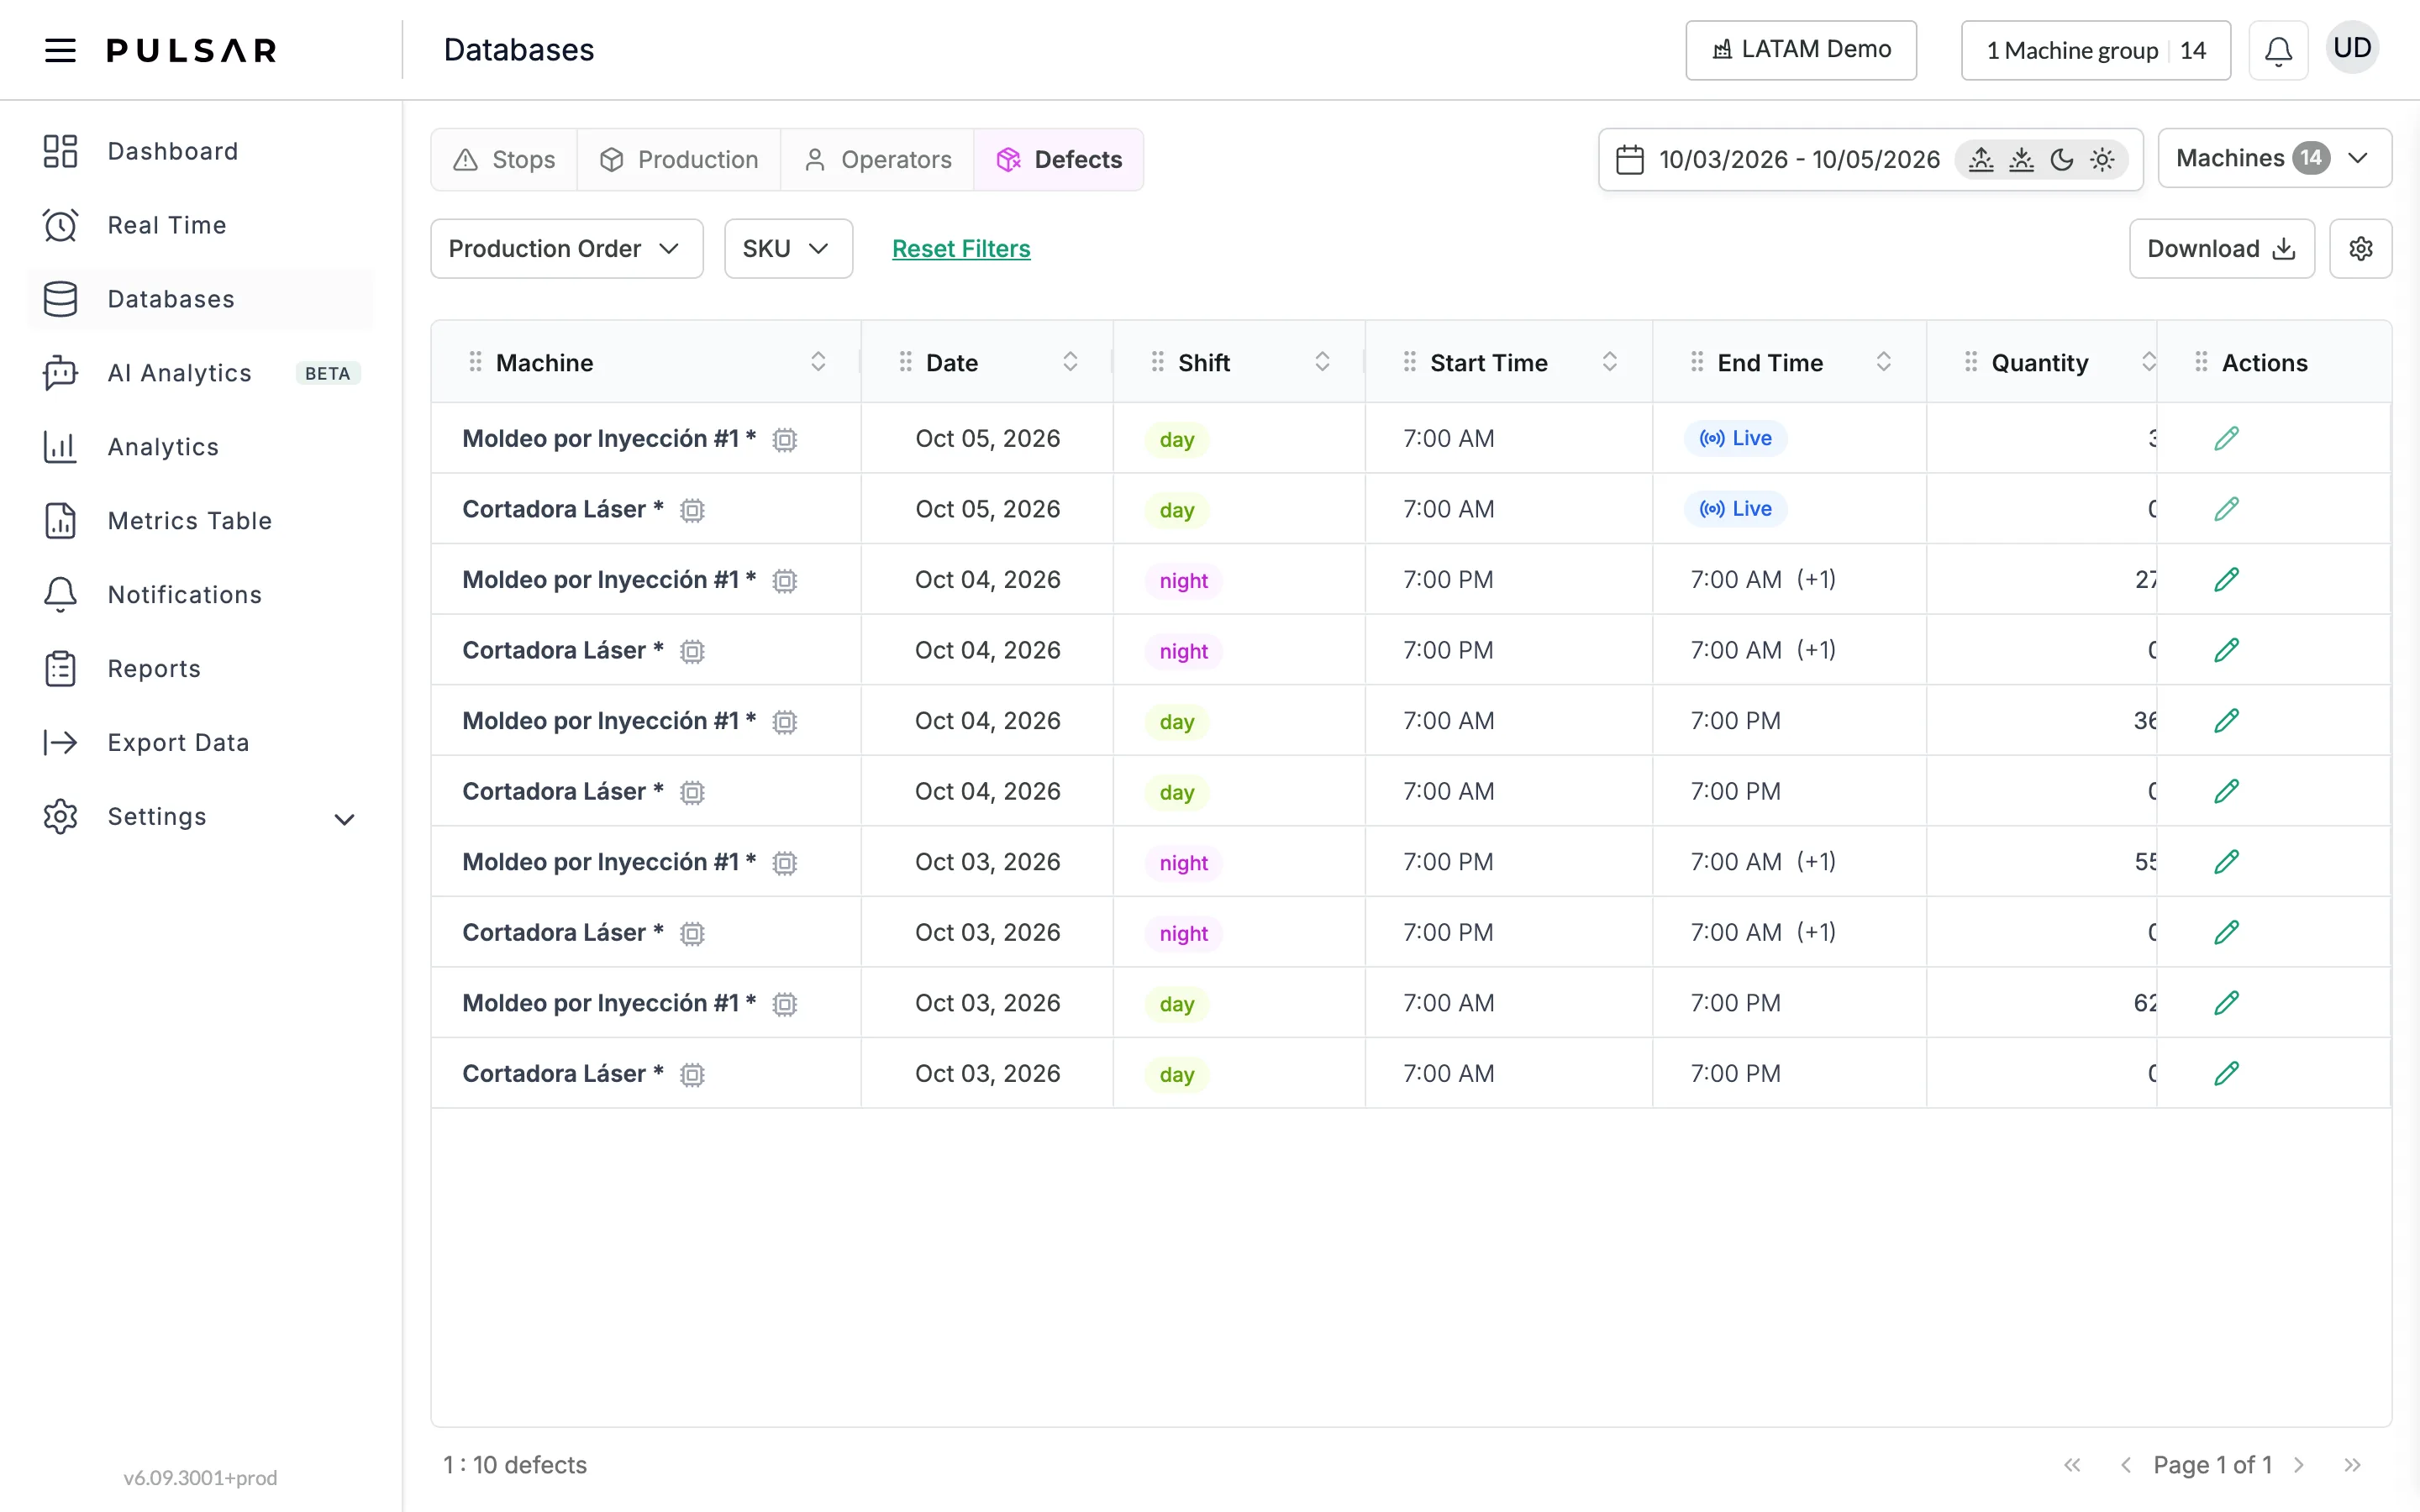Toggle the sun day shift filter
The height and width of the screenshot is (1512, 2420).
click(2102, 159)
